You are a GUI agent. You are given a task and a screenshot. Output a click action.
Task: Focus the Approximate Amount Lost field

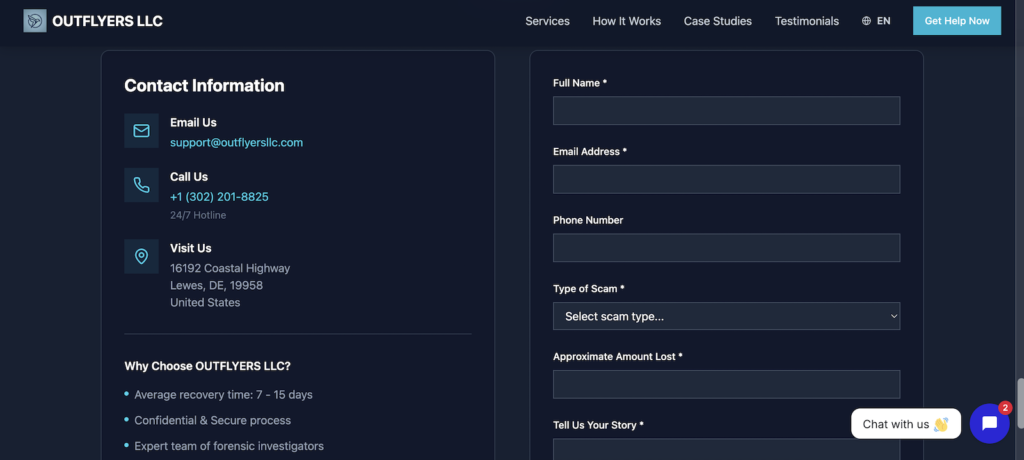coord(726,384)
